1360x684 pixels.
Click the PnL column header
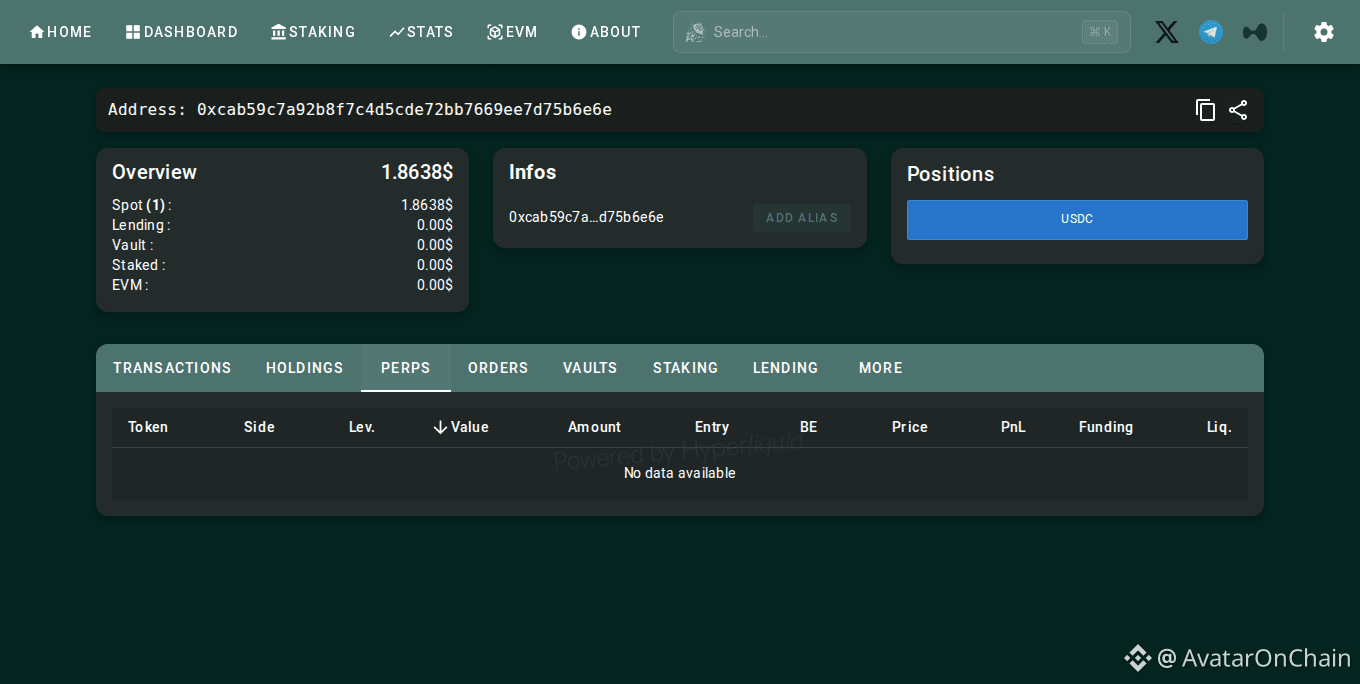[x=1013, y=427]
